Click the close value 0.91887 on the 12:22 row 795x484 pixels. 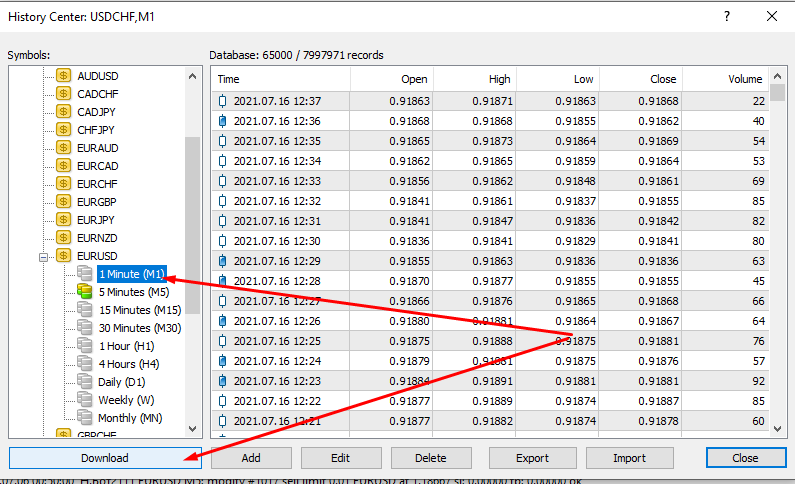[x=658, y=401]
